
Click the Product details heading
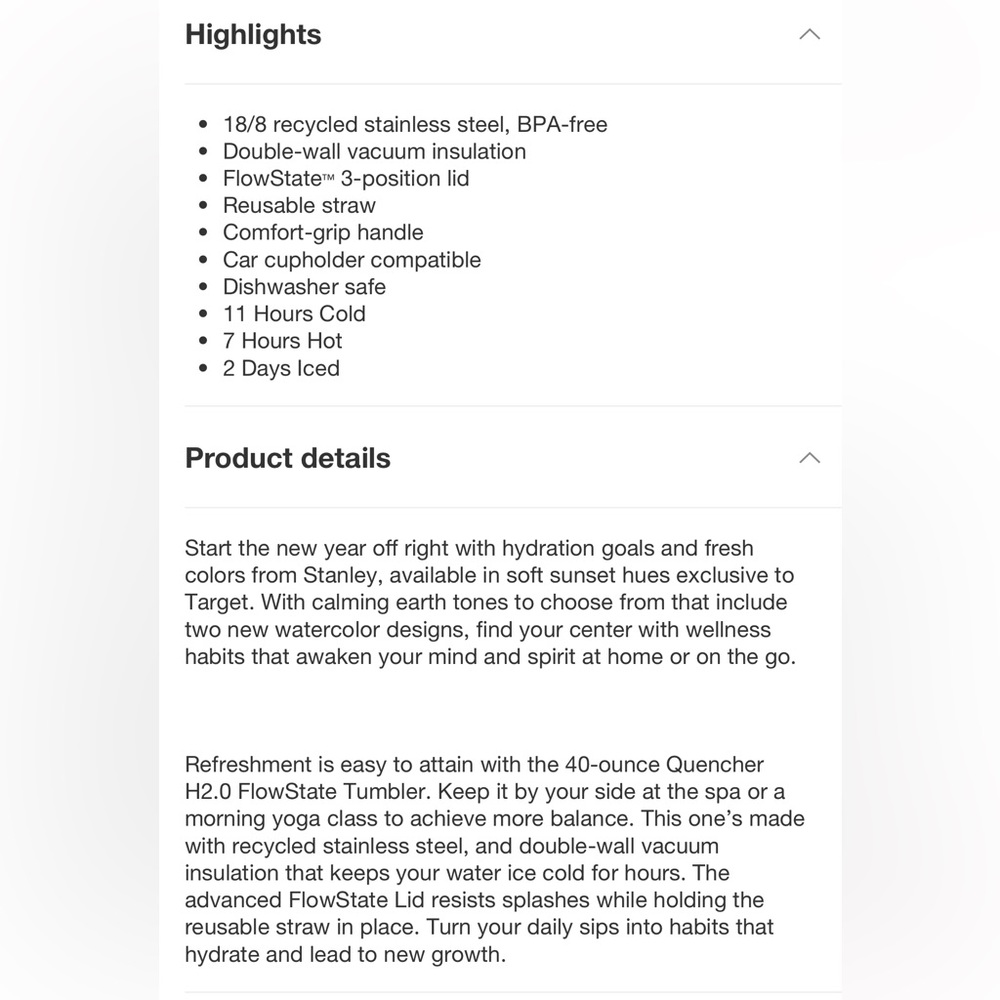(288, 458)
